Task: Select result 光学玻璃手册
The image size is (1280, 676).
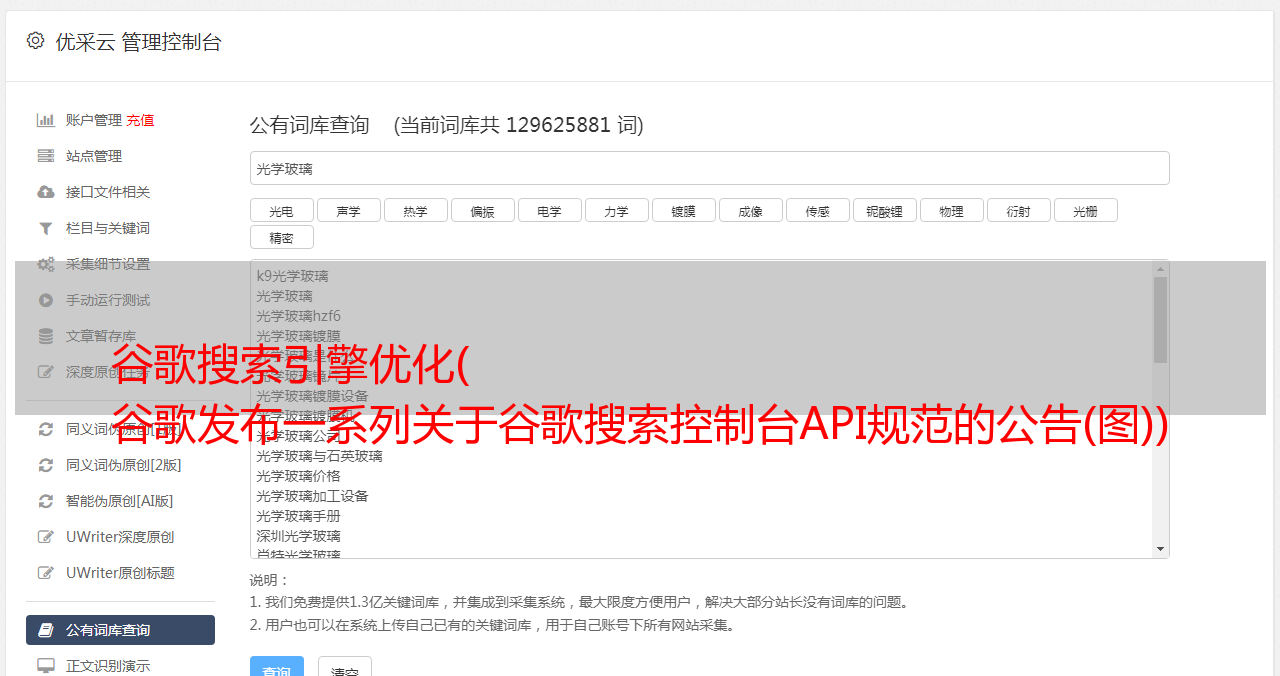Action: point(298,516)
